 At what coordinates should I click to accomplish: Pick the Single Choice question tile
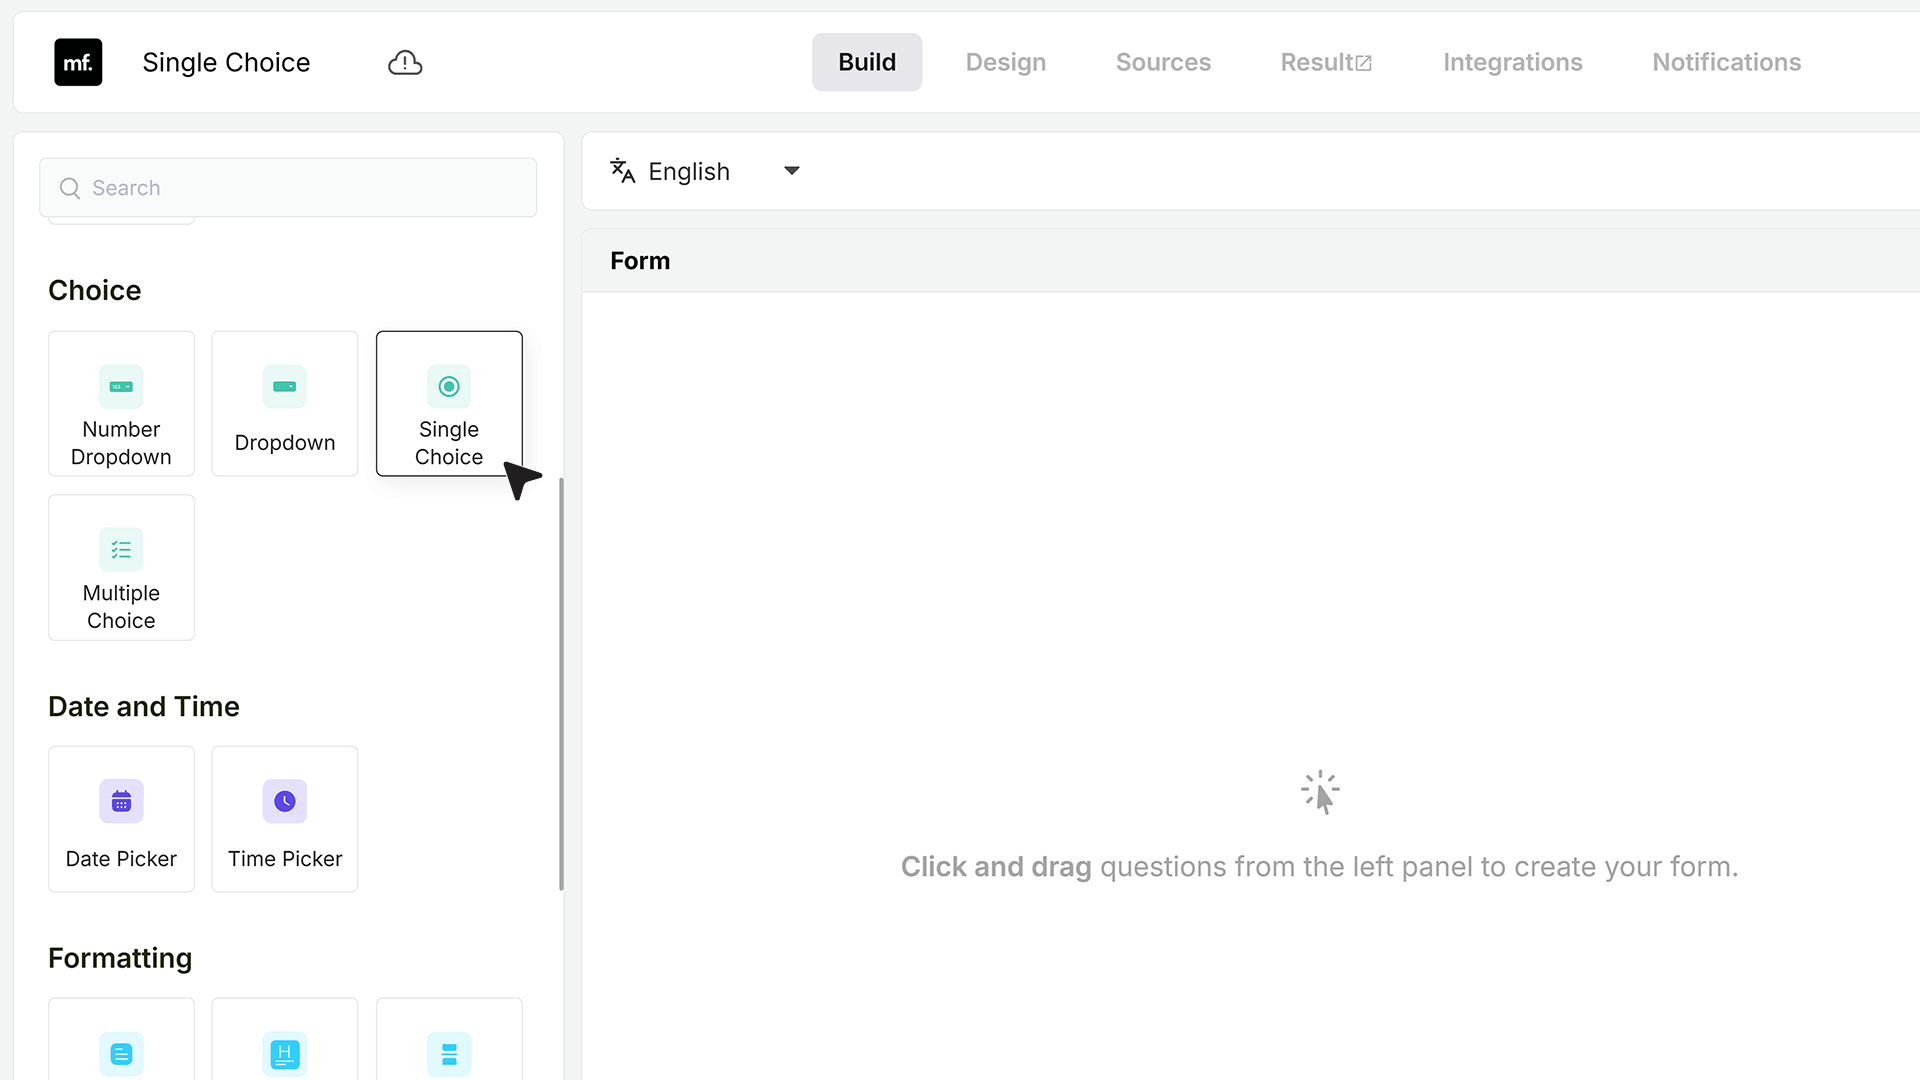pyautogui.click(x=449, y=404)
